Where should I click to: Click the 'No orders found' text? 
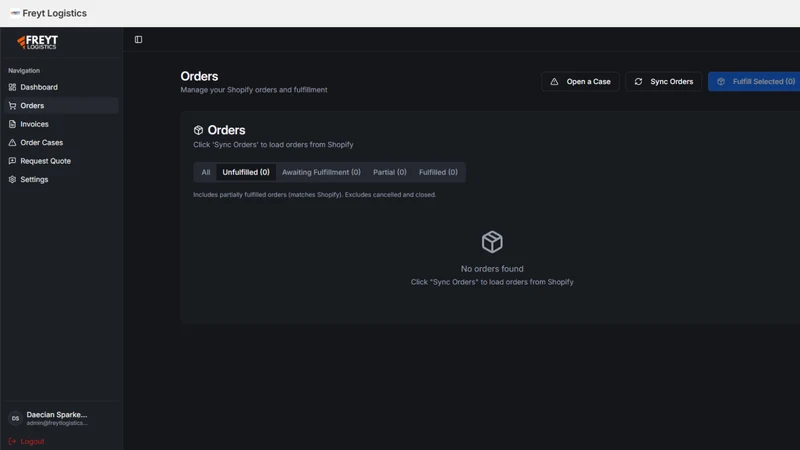pyautogui.click(x=492, y=269)
